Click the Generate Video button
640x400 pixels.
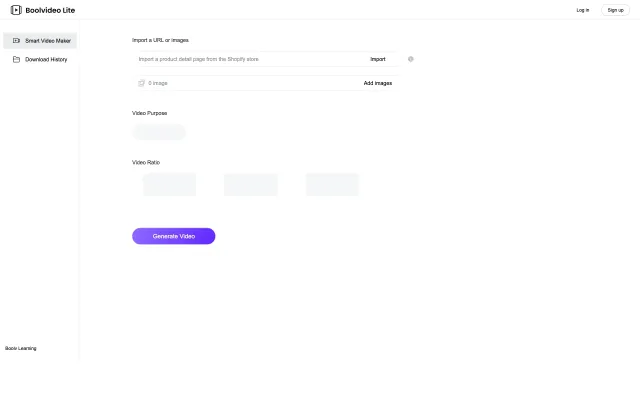(x=173, y=236)
